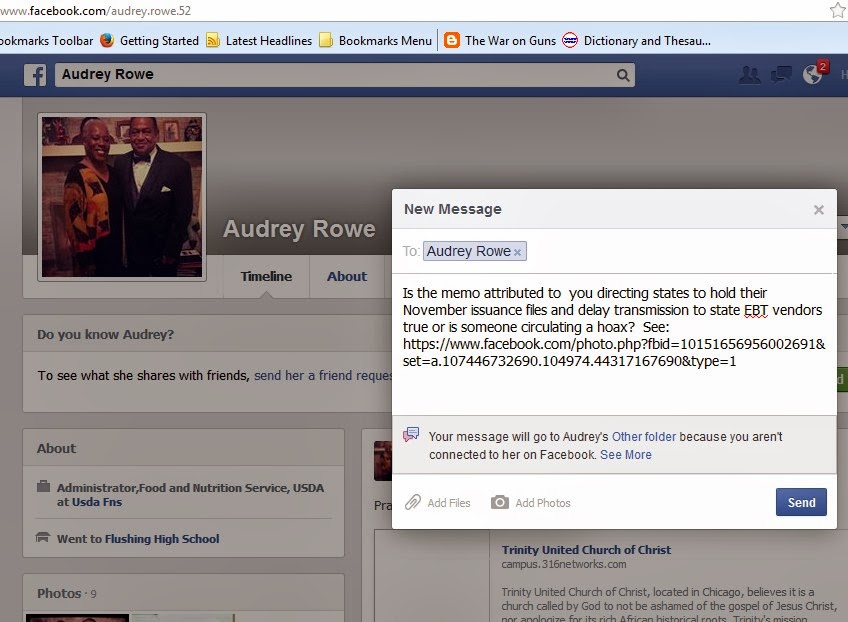The height and width of the screenshot is (622, 848).
Task: Open the messages icon in header
Action: [781, 75]
